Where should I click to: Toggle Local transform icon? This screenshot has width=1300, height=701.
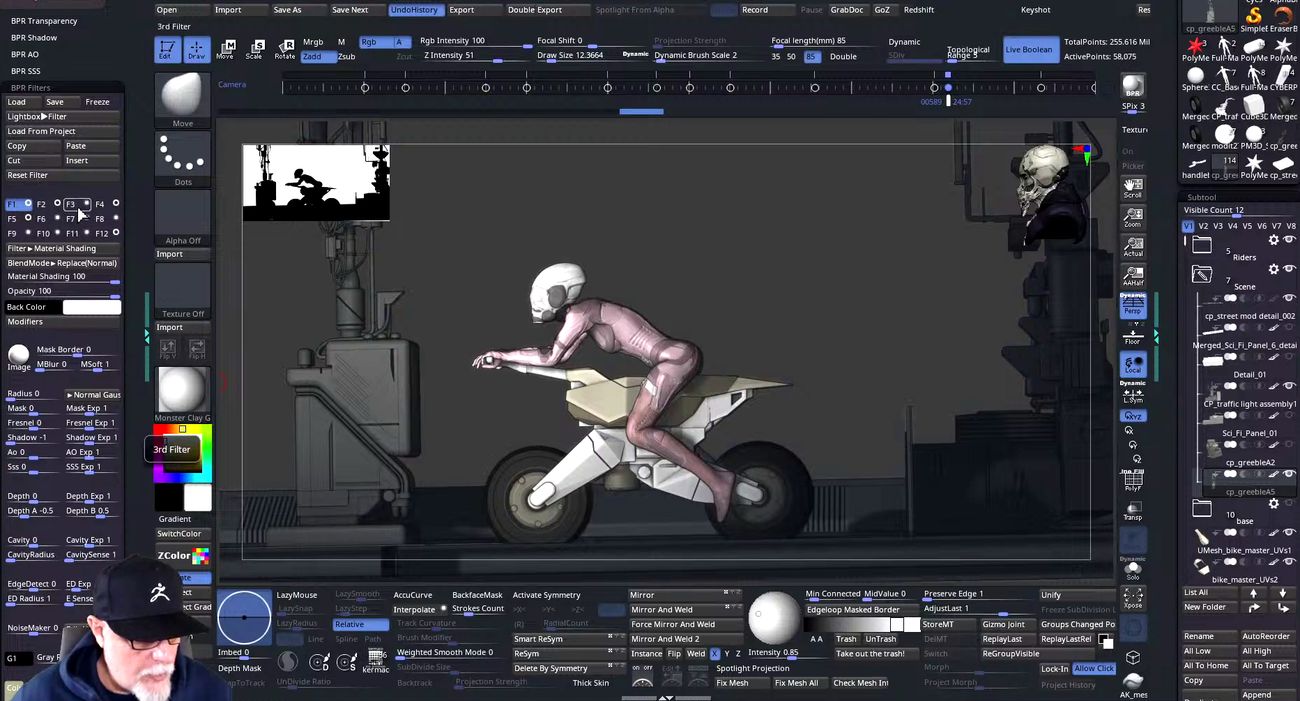tap(1132, 365)
